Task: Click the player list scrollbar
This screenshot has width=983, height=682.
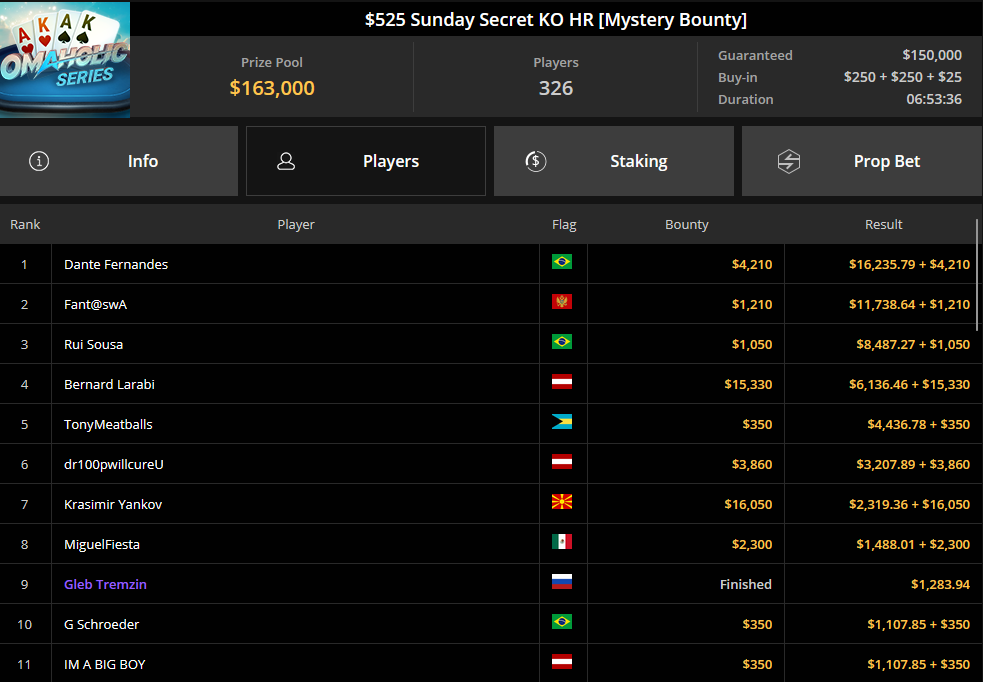Action: tap(977, 275)
